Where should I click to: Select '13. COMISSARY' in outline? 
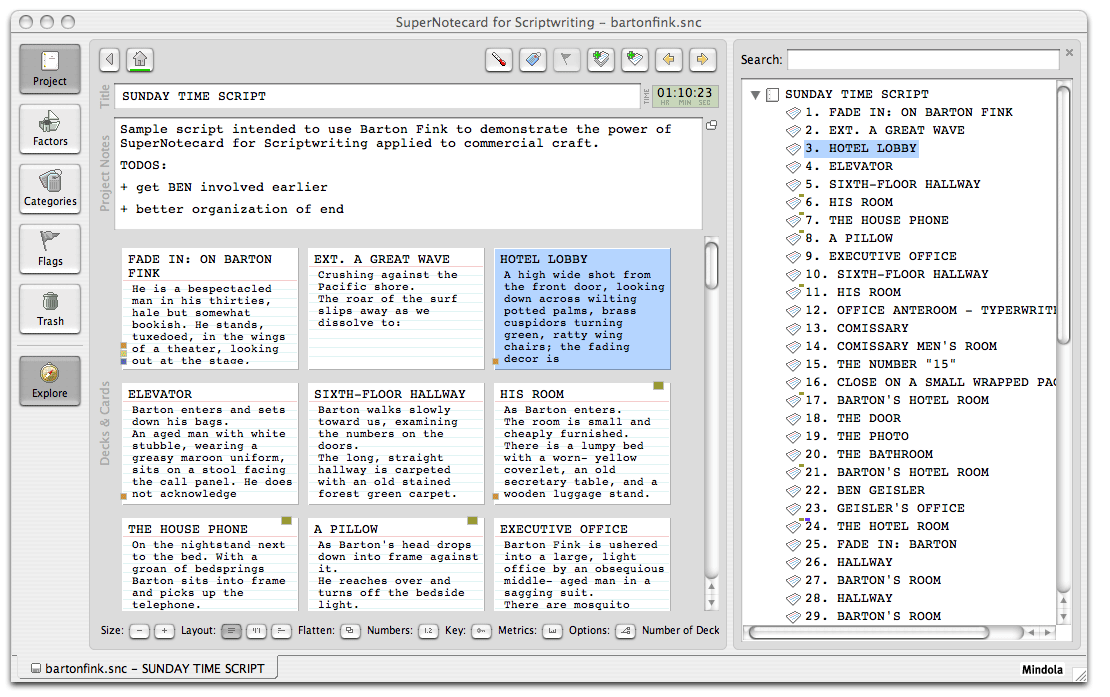pos(857,328)
